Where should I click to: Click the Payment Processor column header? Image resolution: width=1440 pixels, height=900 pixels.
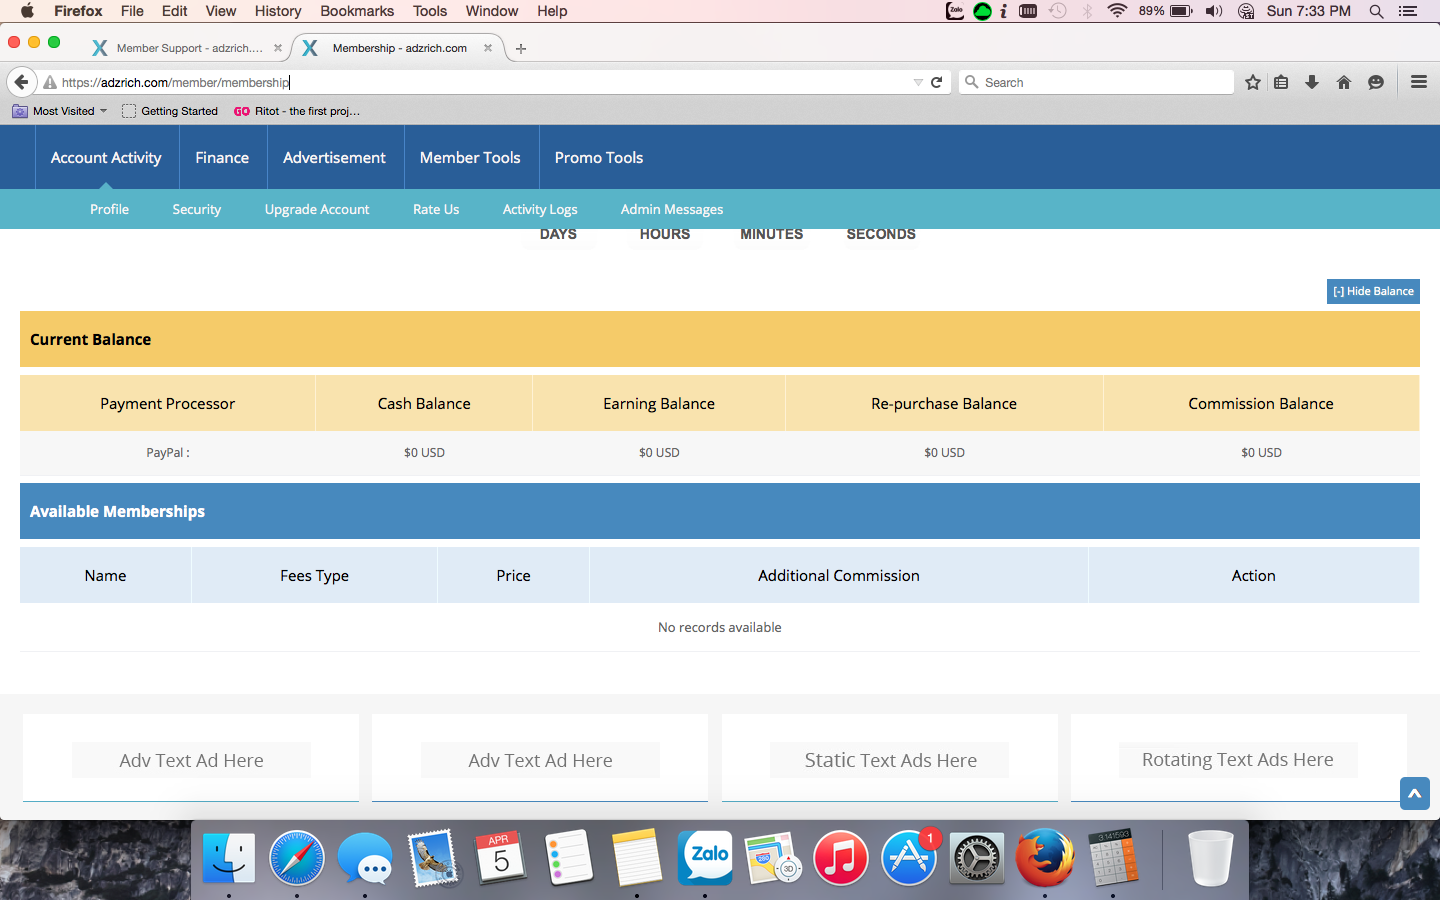coord(167,403)
